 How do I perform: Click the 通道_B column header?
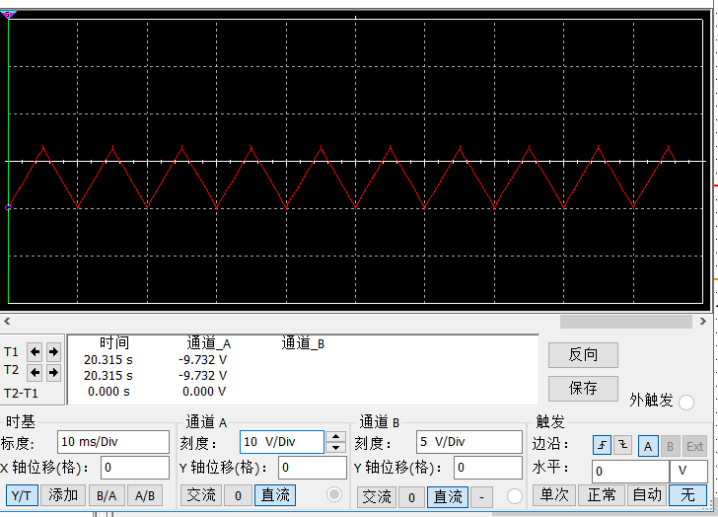click(x=303, y=343)
